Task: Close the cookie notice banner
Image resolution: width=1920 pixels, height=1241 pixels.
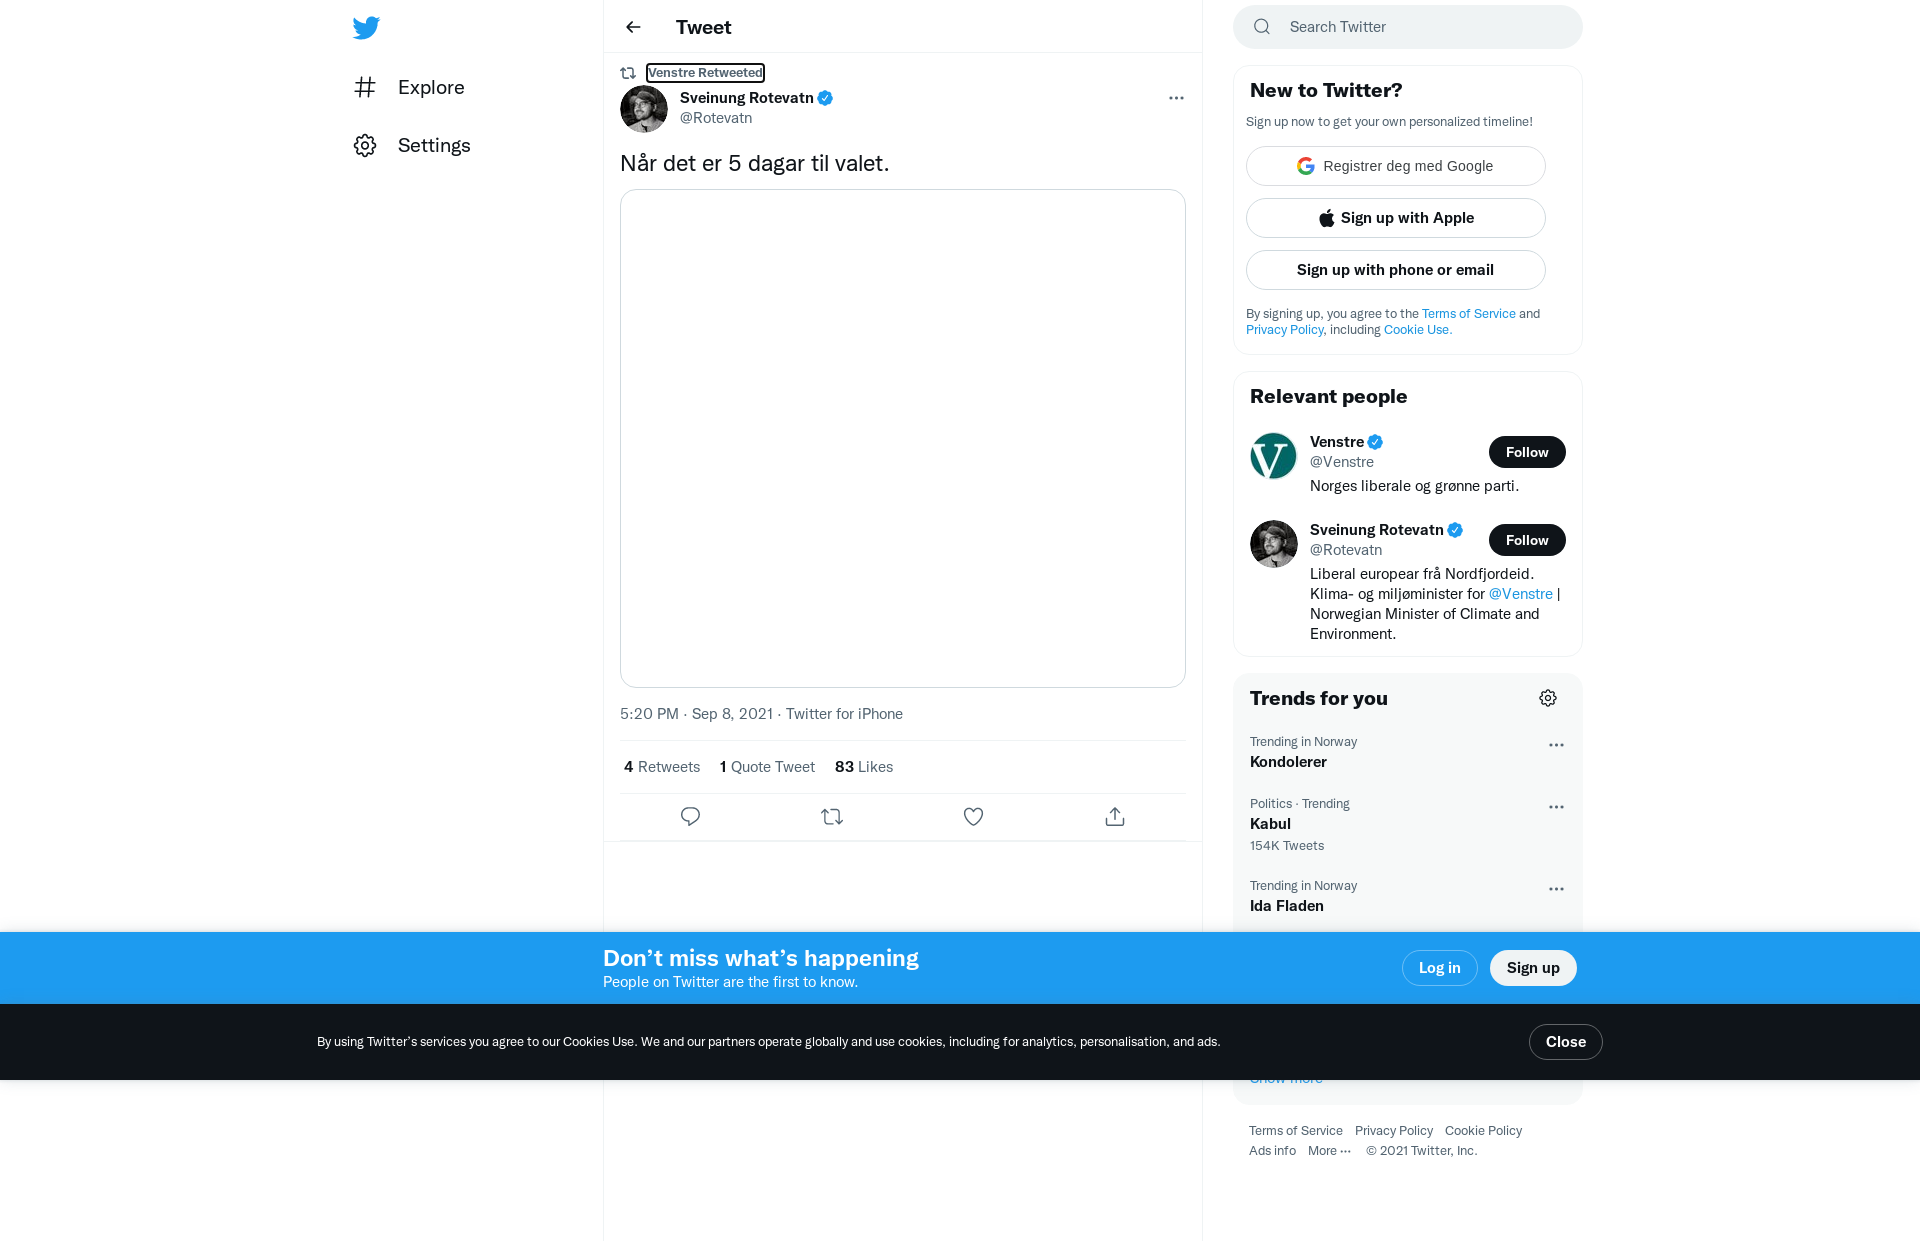Action: [x=1566, y=1042]
